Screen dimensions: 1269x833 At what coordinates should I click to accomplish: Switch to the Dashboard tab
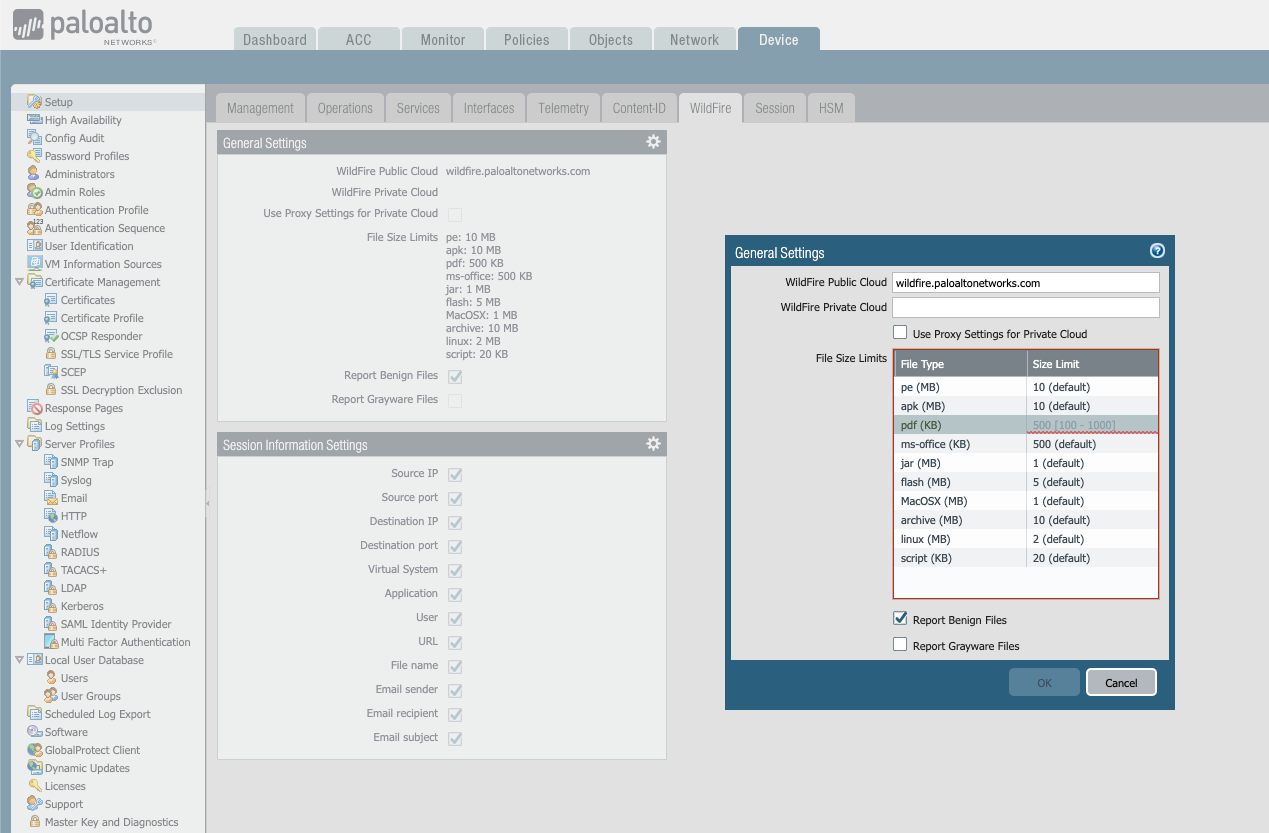tap(275, 39)
